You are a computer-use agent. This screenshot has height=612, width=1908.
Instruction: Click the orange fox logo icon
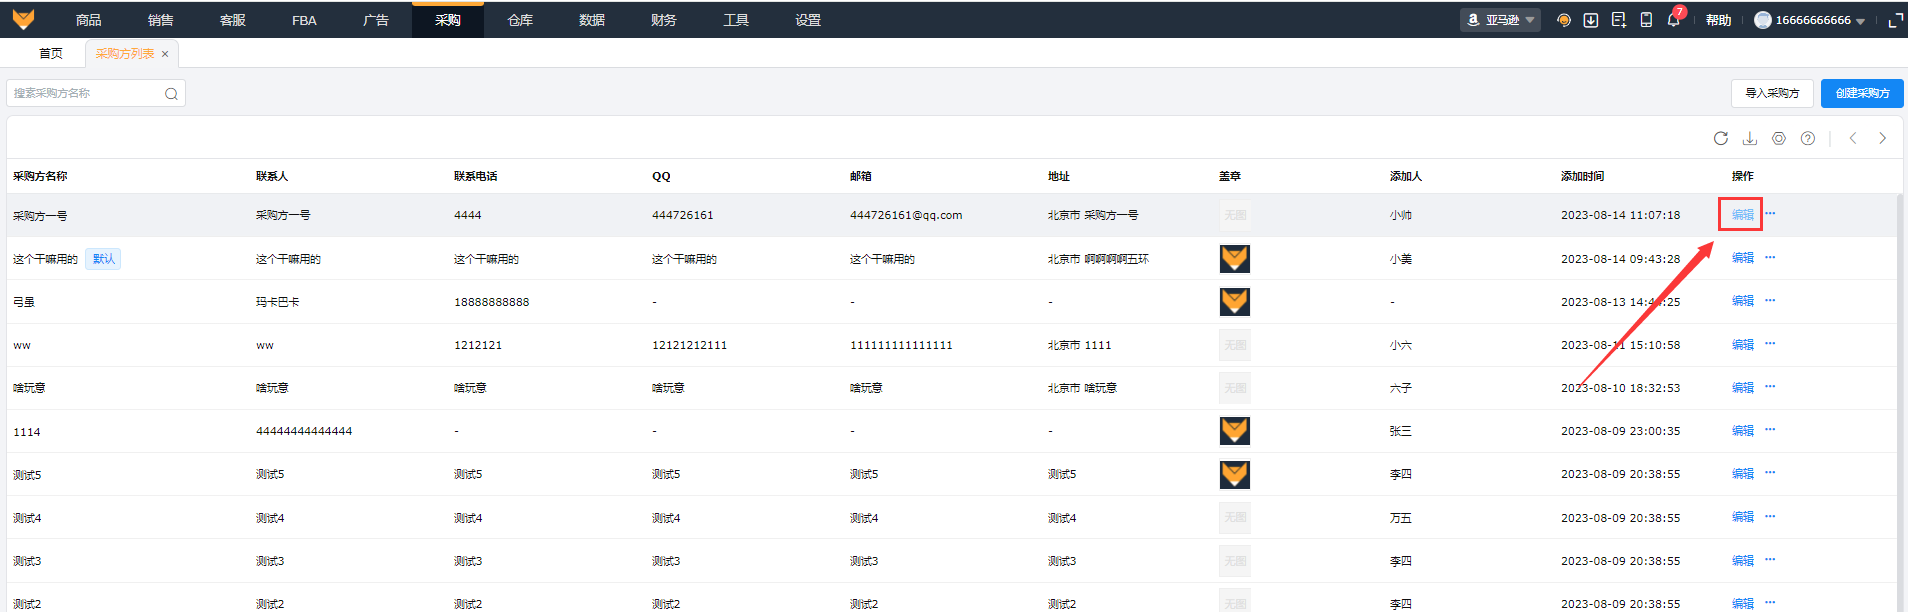[x=23, y=19]
